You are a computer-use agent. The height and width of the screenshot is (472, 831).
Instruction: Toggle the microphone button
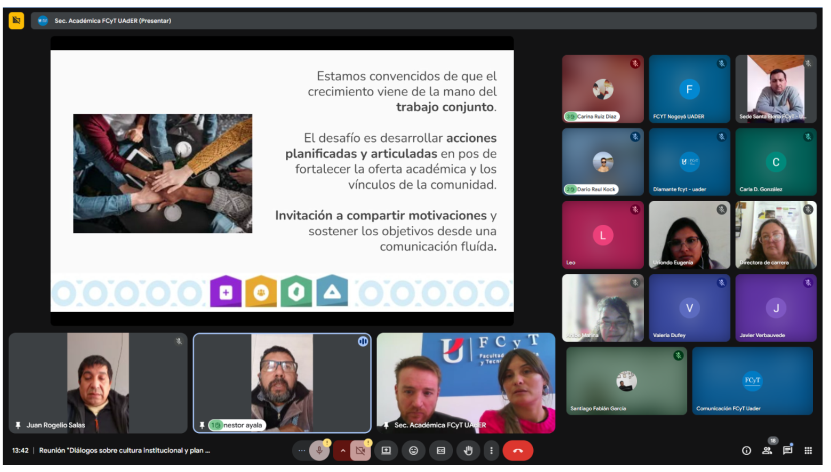320,451
